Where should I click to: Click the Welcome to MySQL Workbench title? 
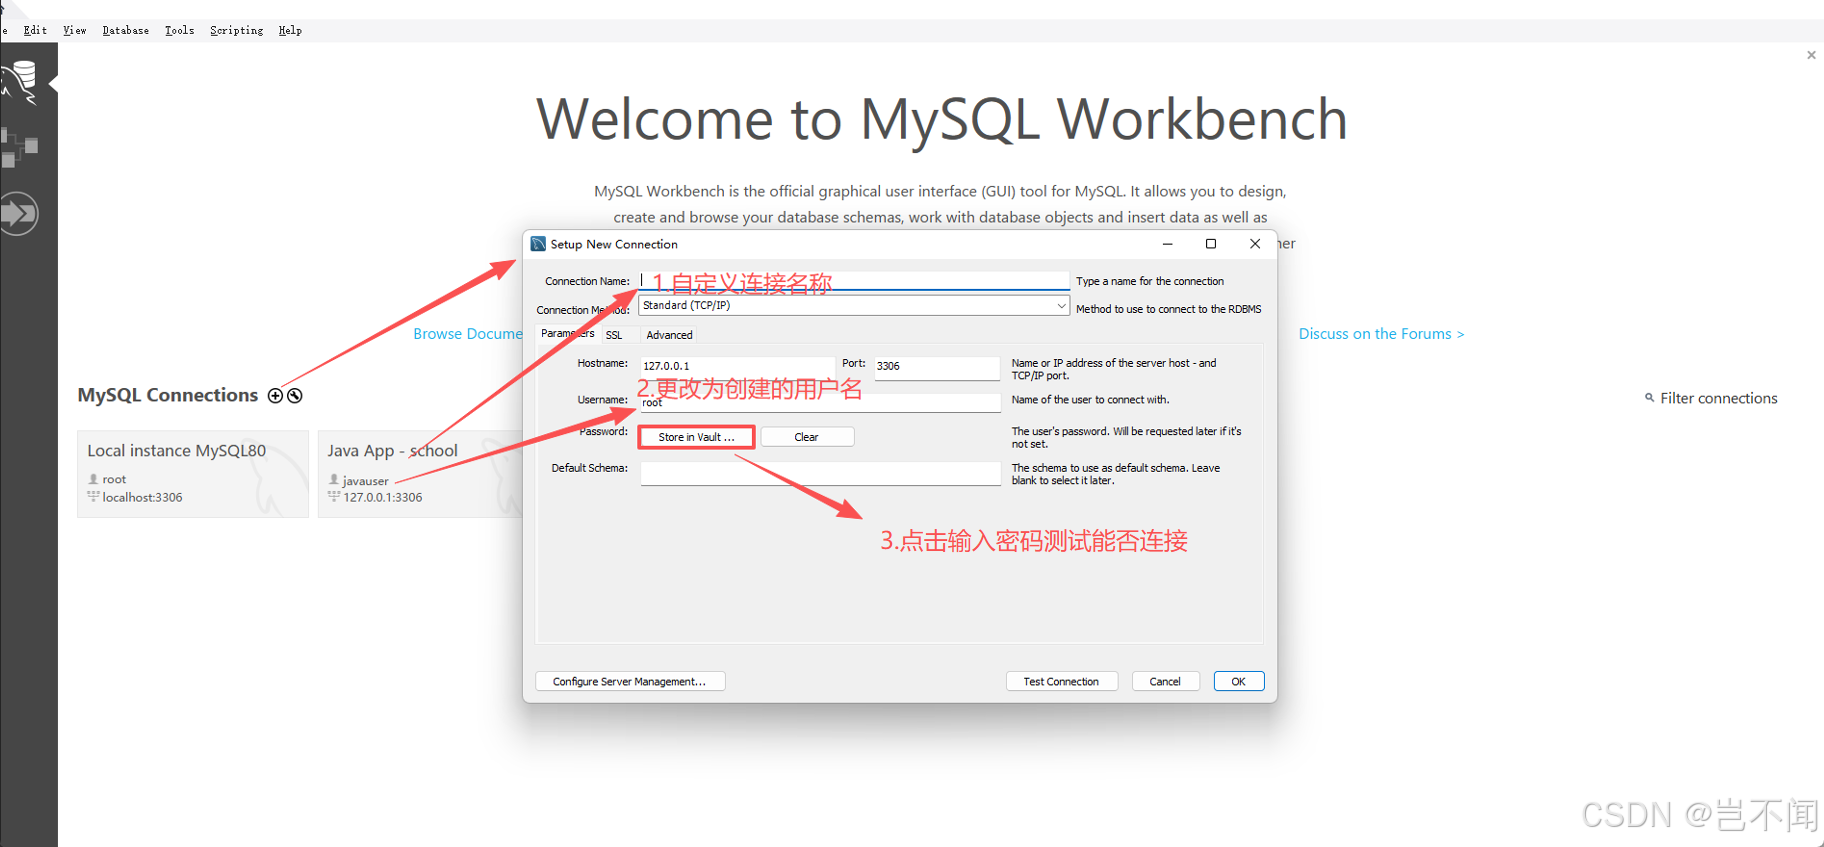coord(942,120)
